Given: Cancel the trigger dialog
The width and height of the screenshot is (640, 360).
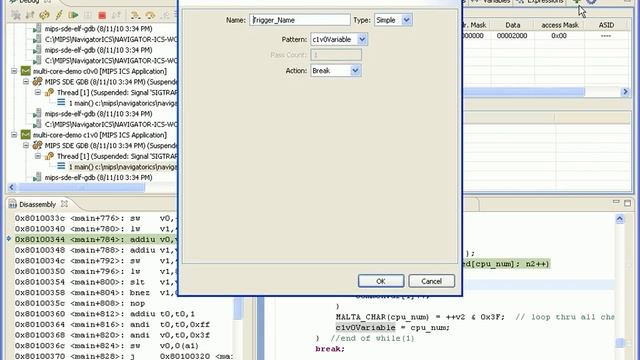Looking at the screenshot, I should click(x=431, y=281).
